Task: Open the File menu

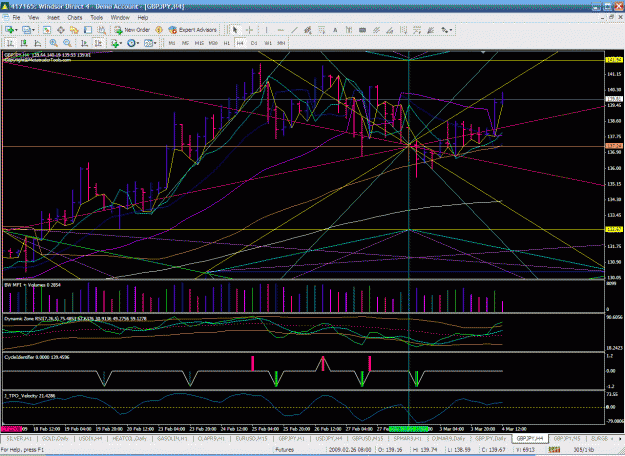Action: [16, 18]
